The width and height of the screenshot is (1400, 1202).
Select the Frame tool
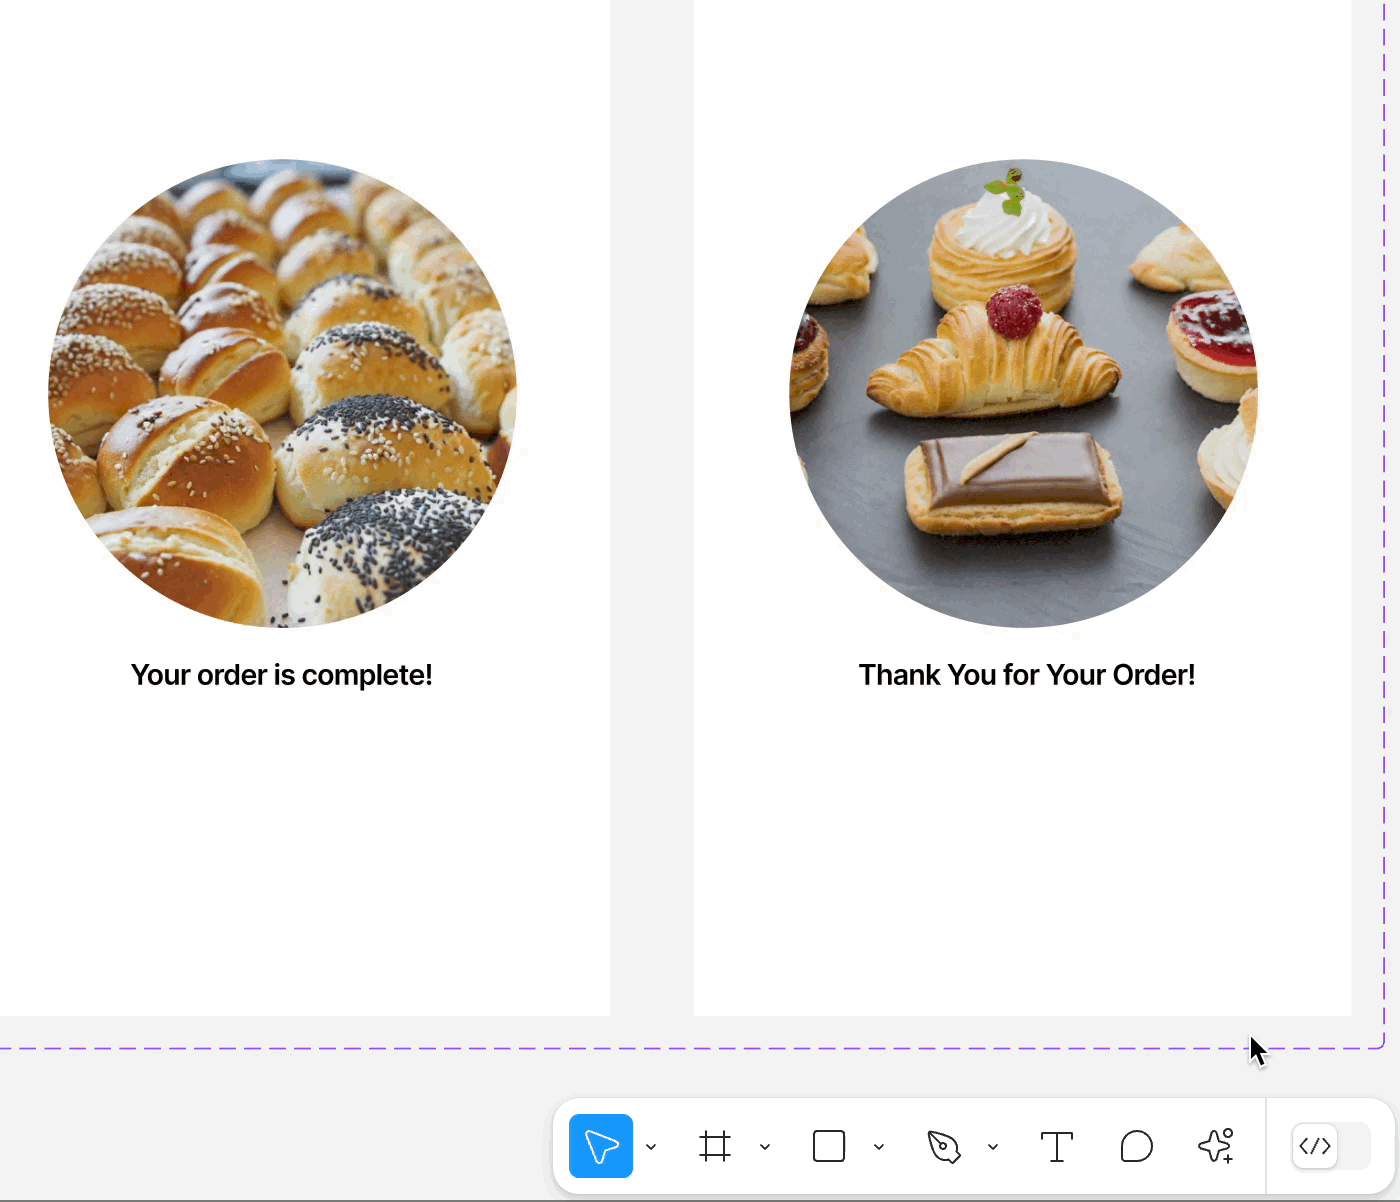tap(715, 1146)
